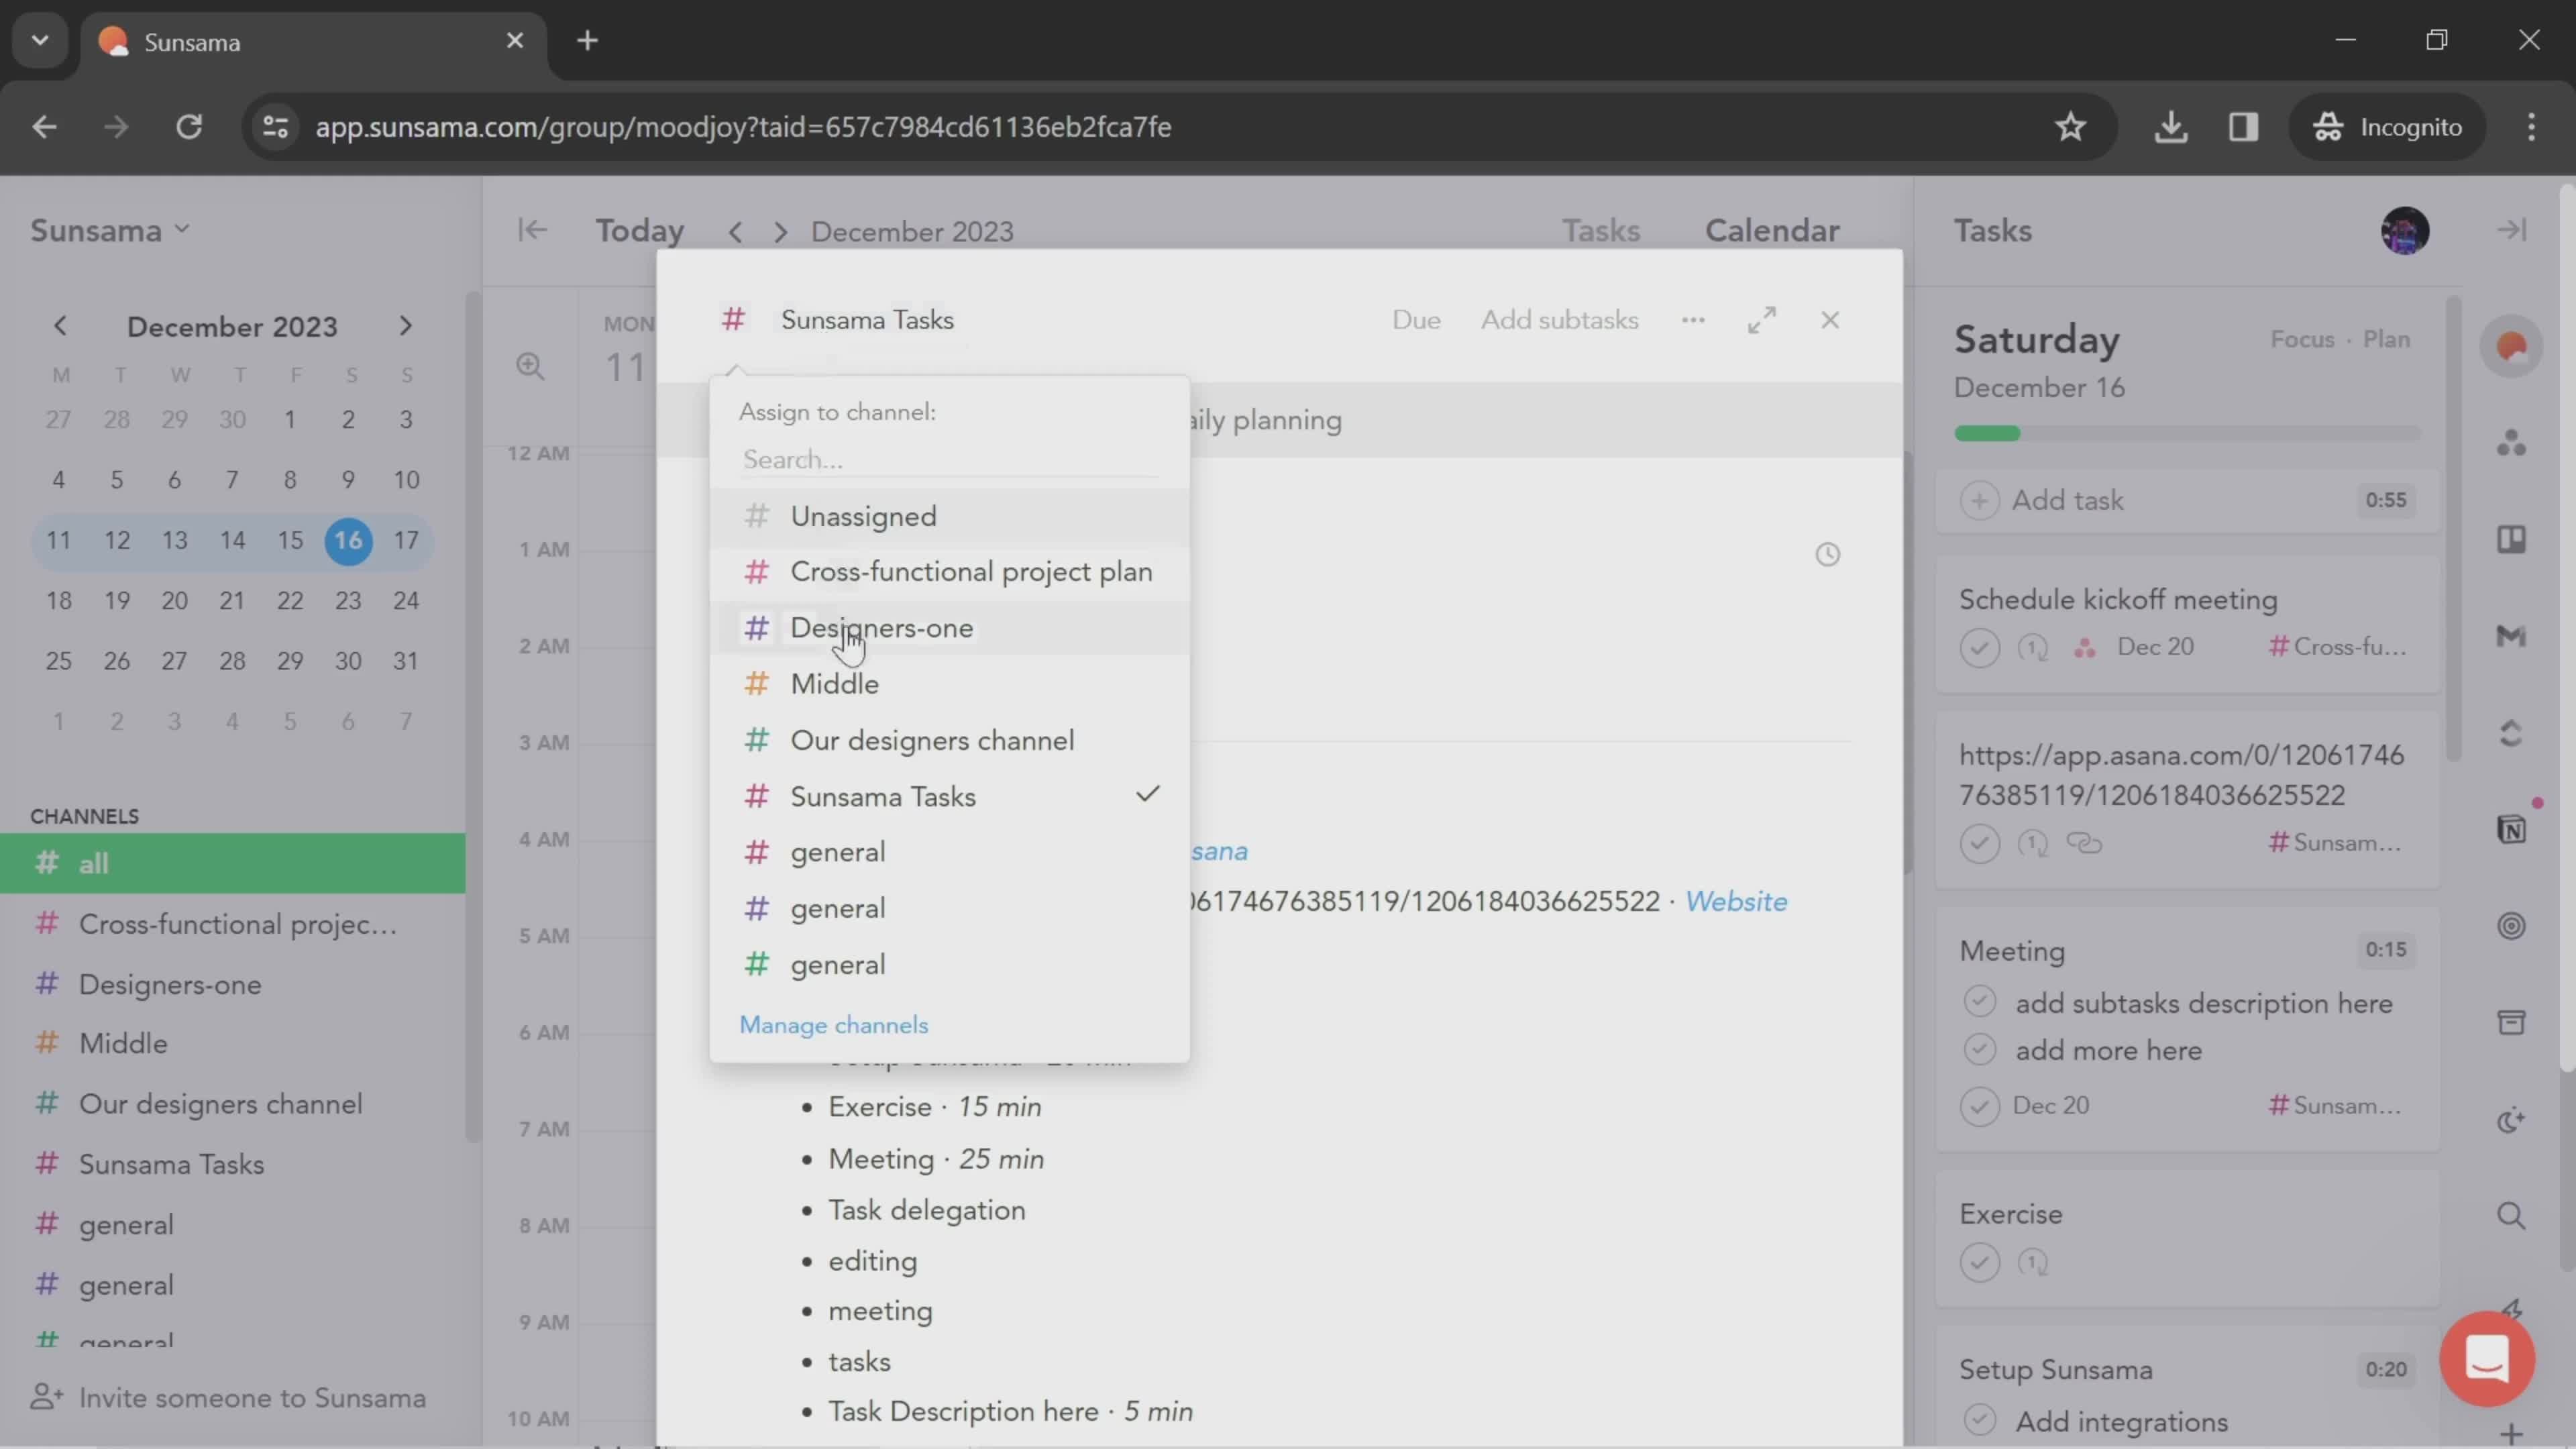
Task: Select the all channel in sidebar
Action: pyautogui.click(x=232, y=863)
